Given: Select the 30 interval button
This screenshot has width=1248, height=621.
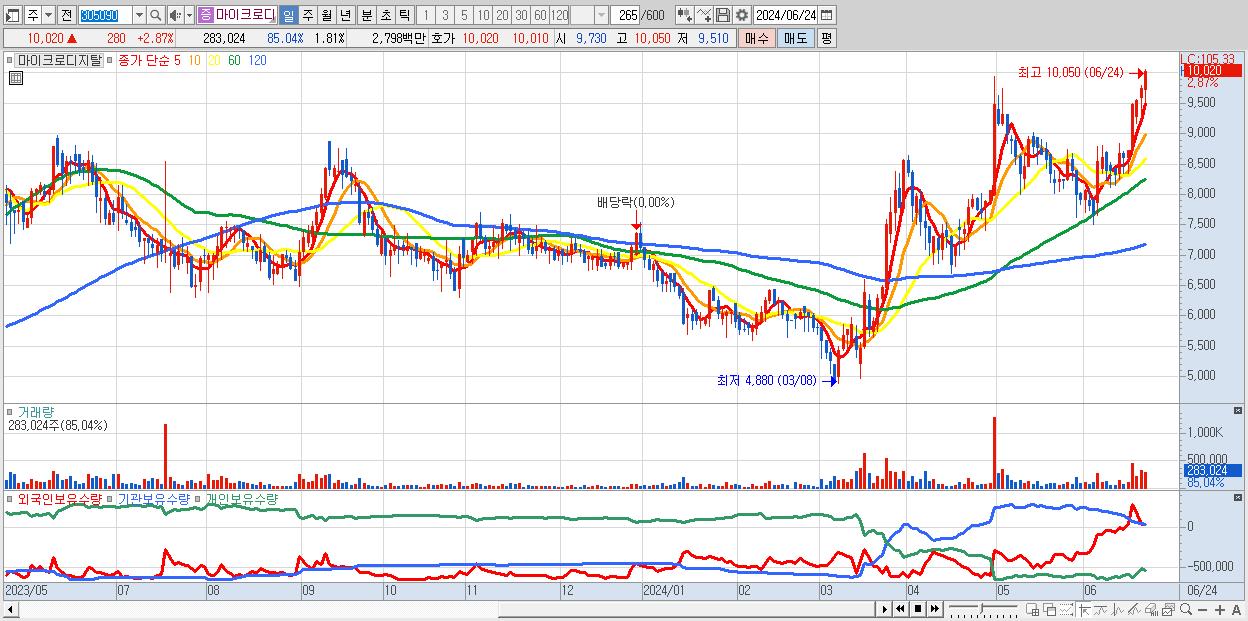Looking at the screenshot, I should point(521,15).
